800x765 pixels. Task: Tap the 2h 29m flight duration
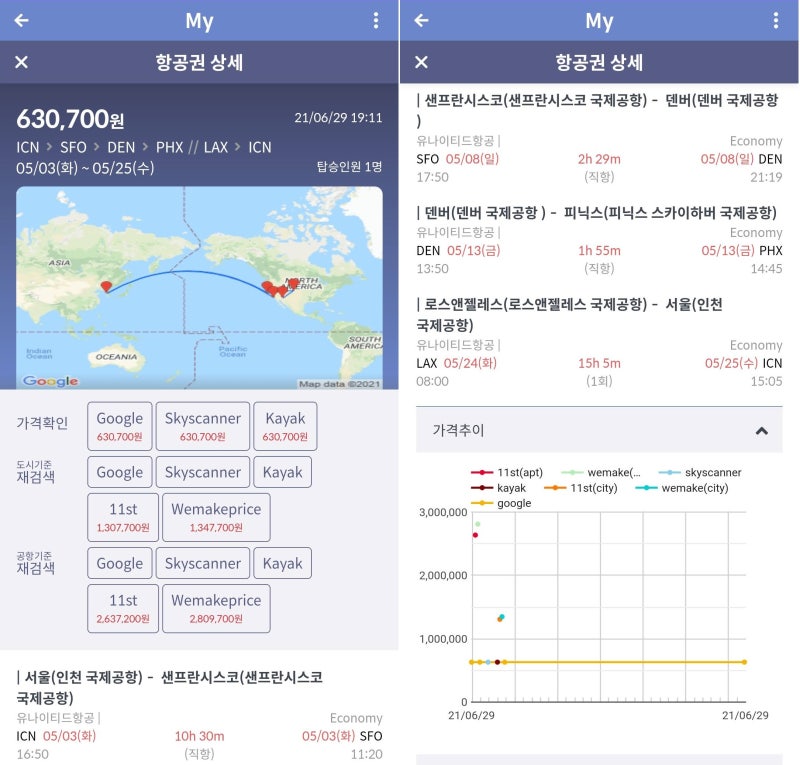599,159
